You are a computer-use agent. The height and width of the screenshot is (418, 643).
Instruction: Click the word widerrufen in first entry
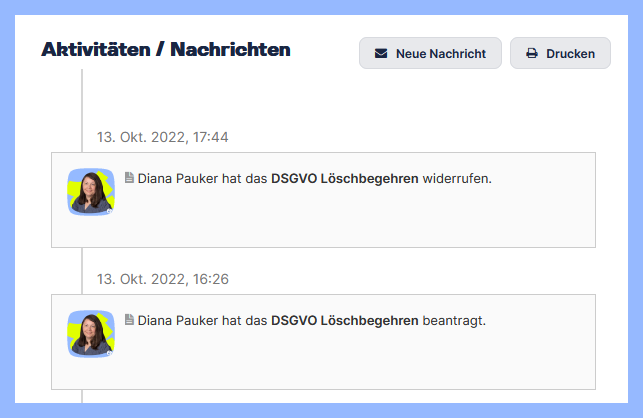(x=457, y=179)
